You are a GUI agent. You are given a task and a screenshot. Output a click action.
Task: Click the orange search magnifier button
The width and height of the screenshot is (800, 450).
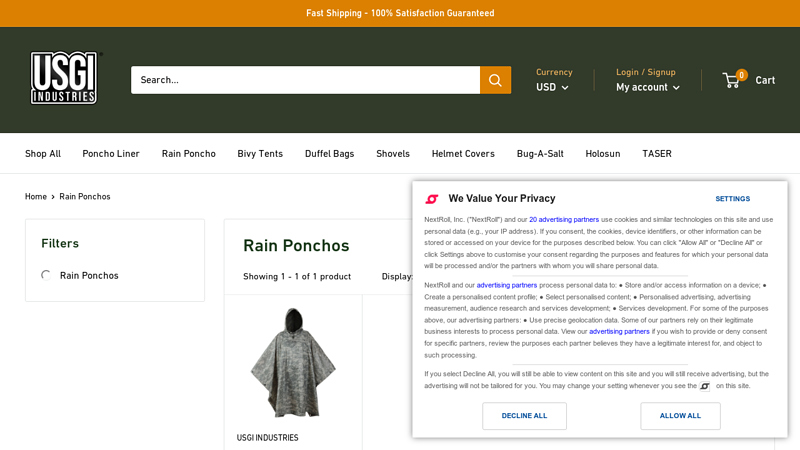tap(495, 80)
